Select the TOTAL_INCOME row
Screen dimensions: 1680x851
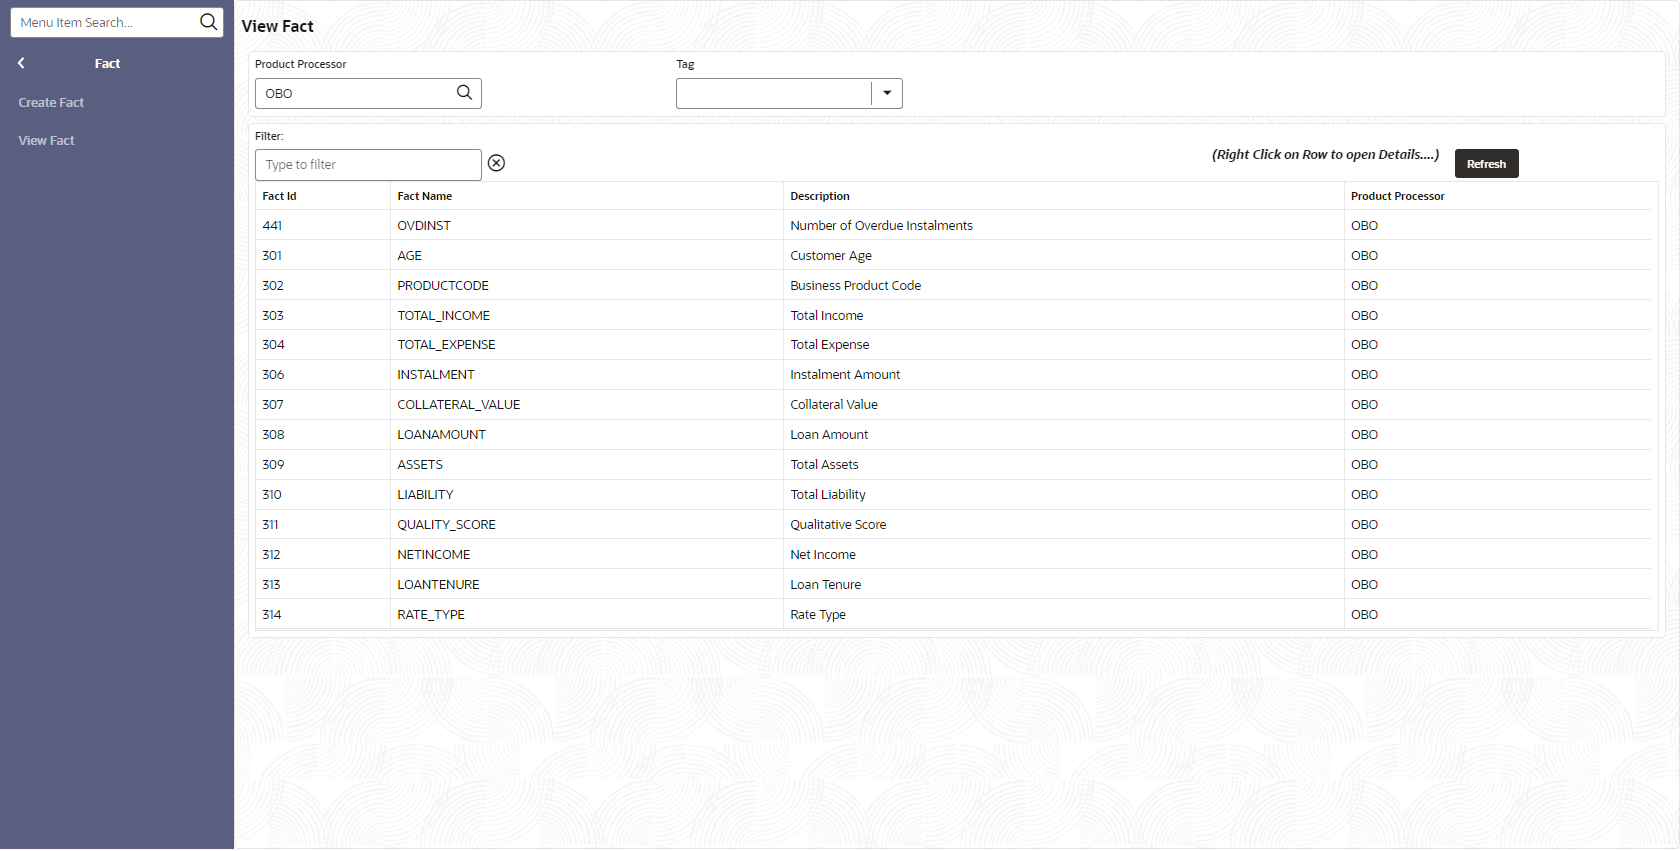953,315
